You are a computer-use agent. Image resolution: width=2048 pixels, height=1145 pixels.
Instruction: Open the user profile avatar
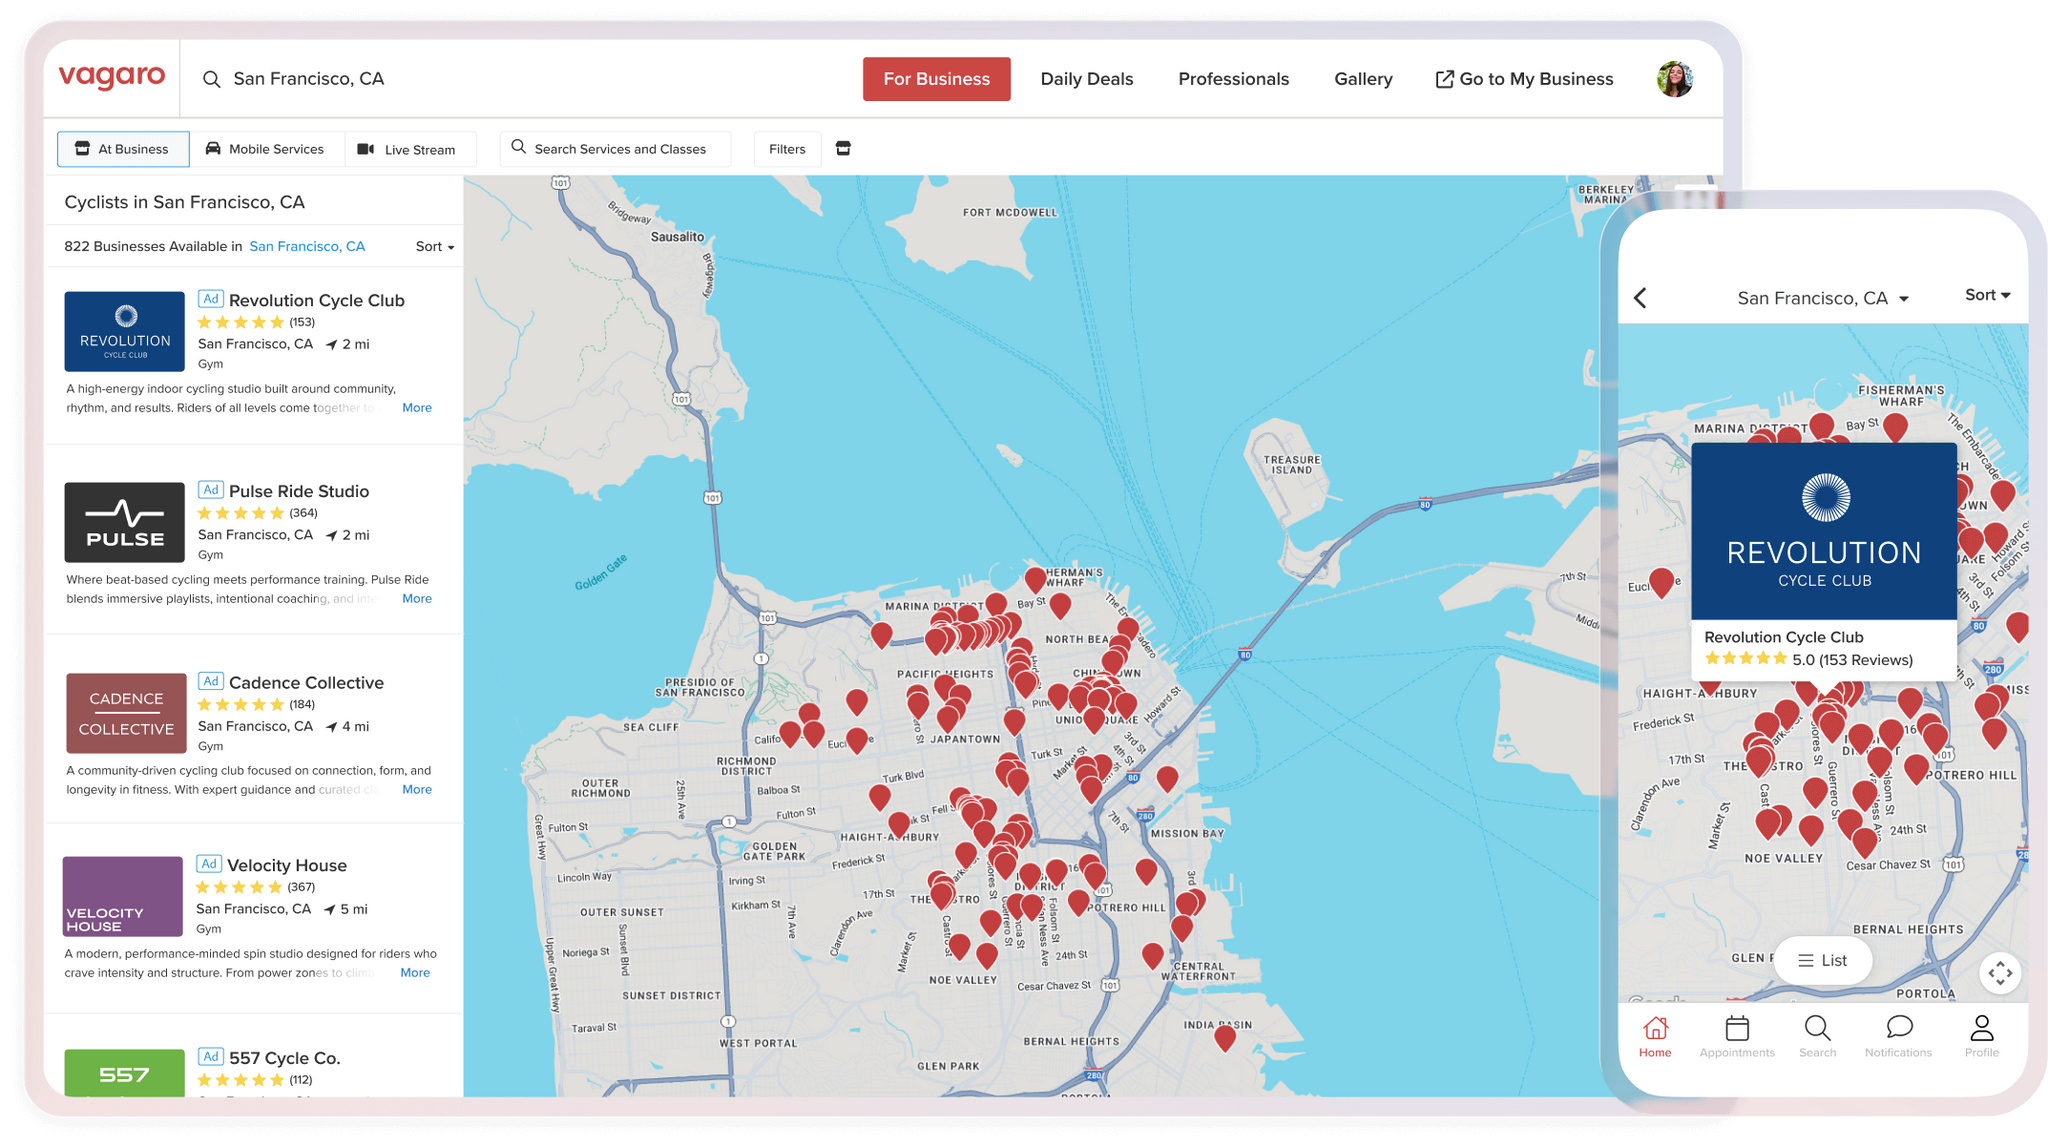(1674, 79)
